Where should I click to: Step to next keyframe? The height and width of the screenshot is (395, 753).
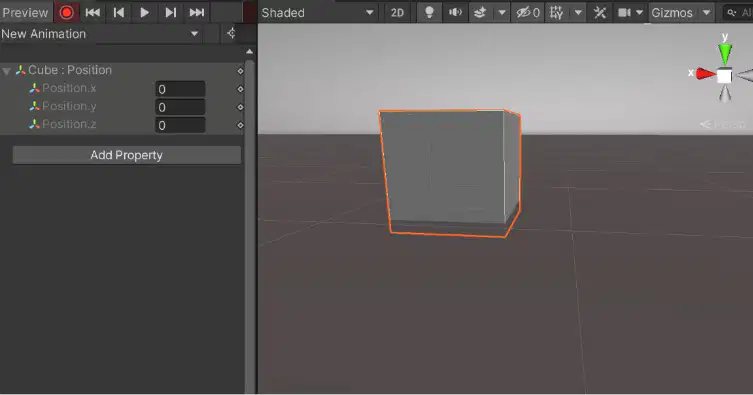click(x=170, y=12)
